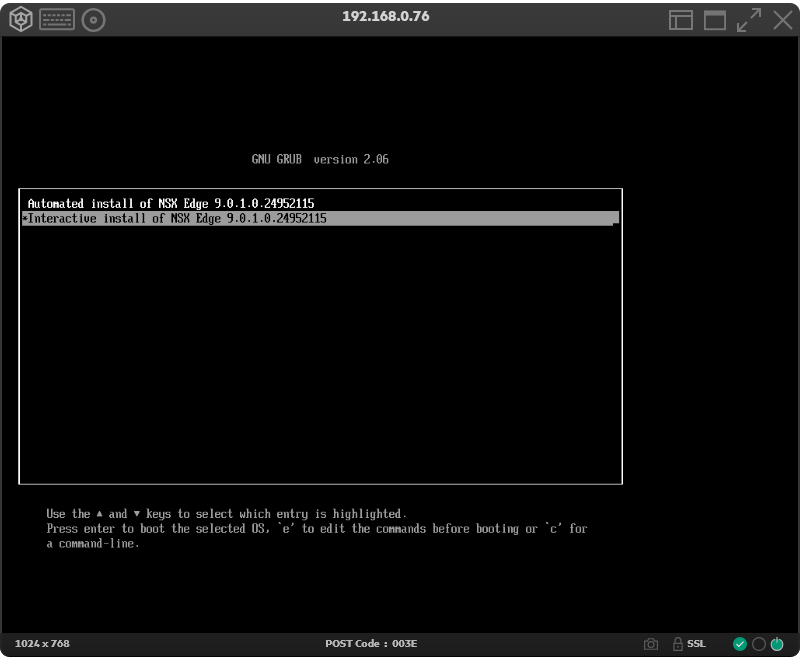Click the 1024 x 768 resolution label
Screen dimensions: 804x661
click(42, 643)
